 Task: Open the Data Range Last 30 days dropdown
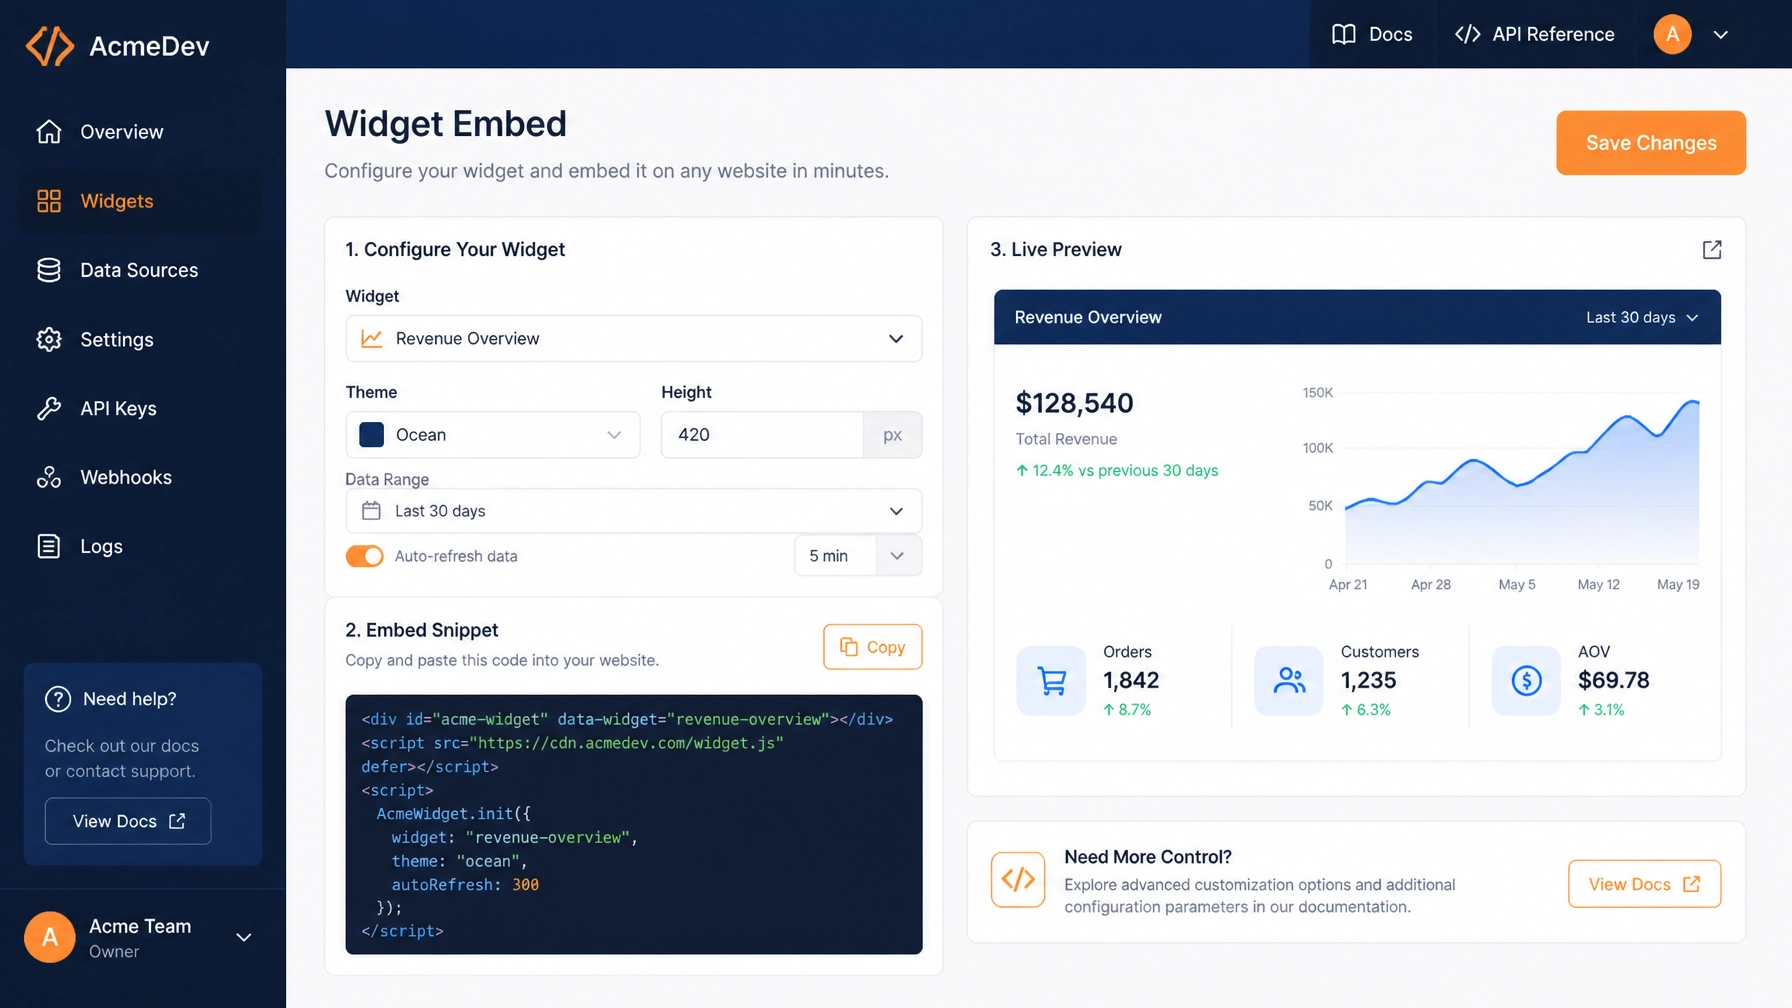tap(634, 511)
